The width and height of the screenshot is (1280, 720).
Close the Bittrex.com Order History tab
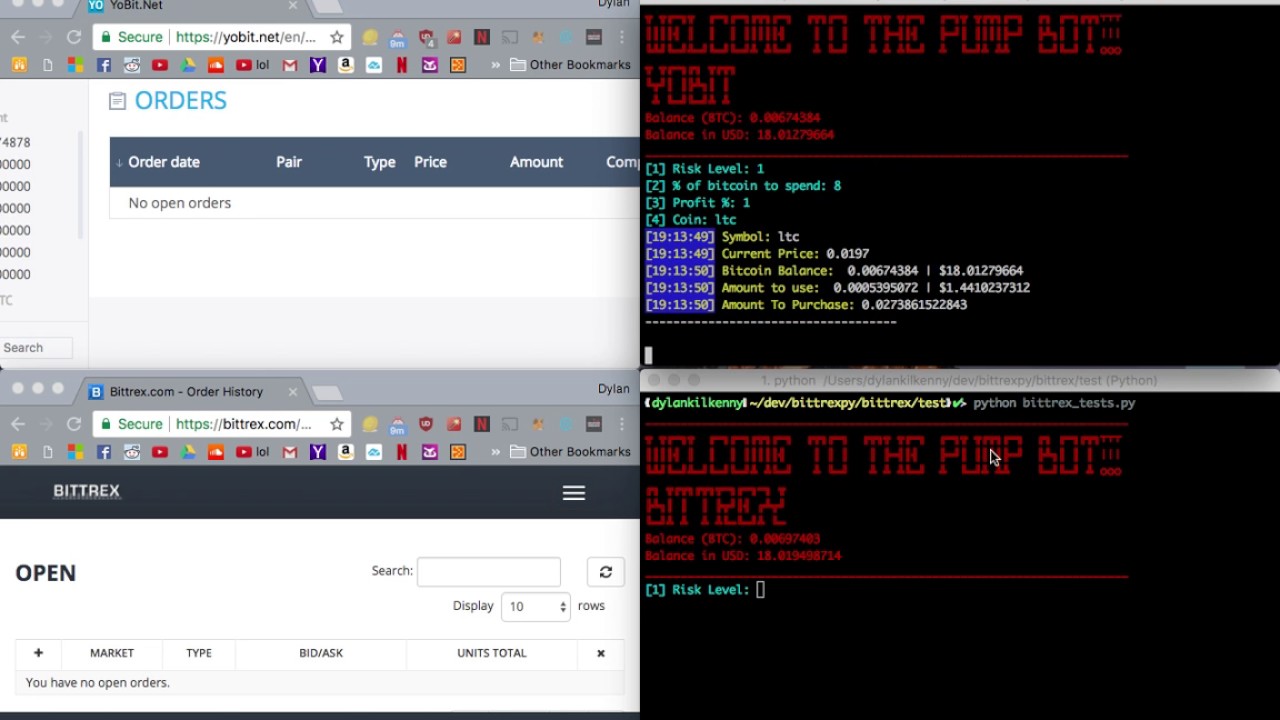tap(293, 392)
